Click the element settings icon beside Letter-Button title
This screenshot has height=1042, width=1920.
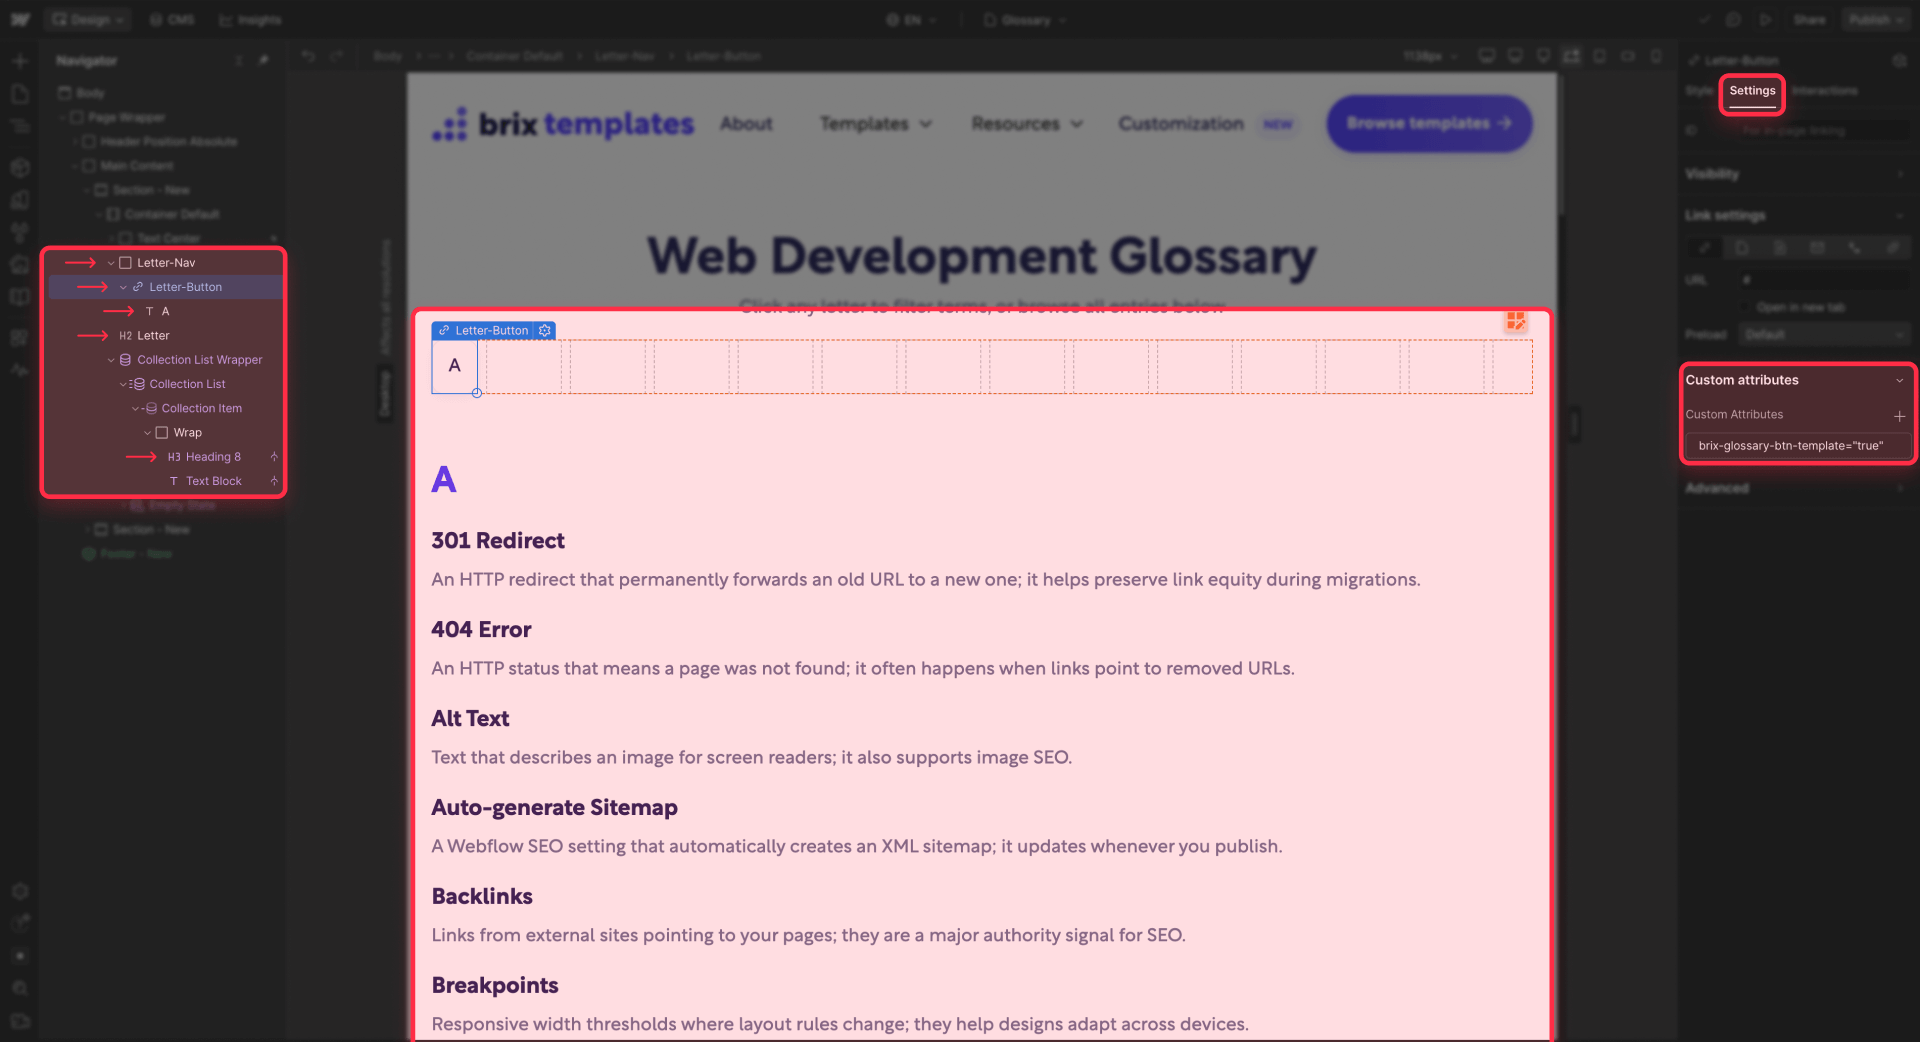click(1899, 61)
